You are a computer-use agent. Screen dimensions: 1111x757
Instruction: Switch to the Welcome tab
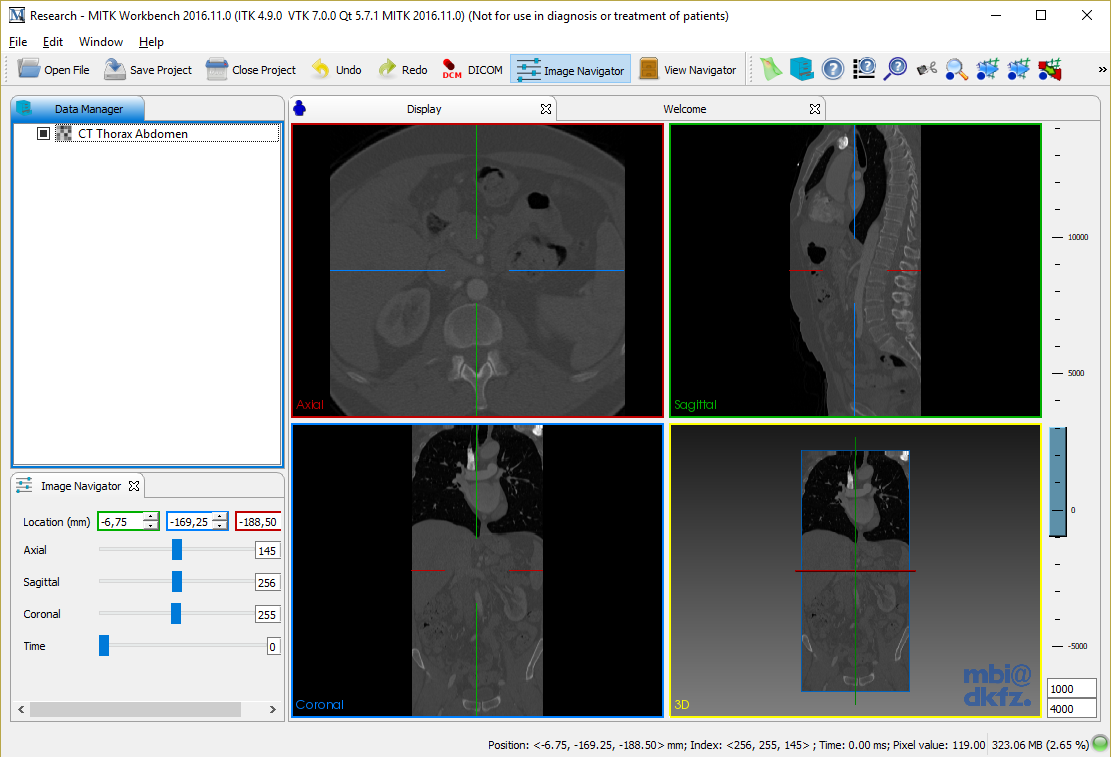point(685,109)
